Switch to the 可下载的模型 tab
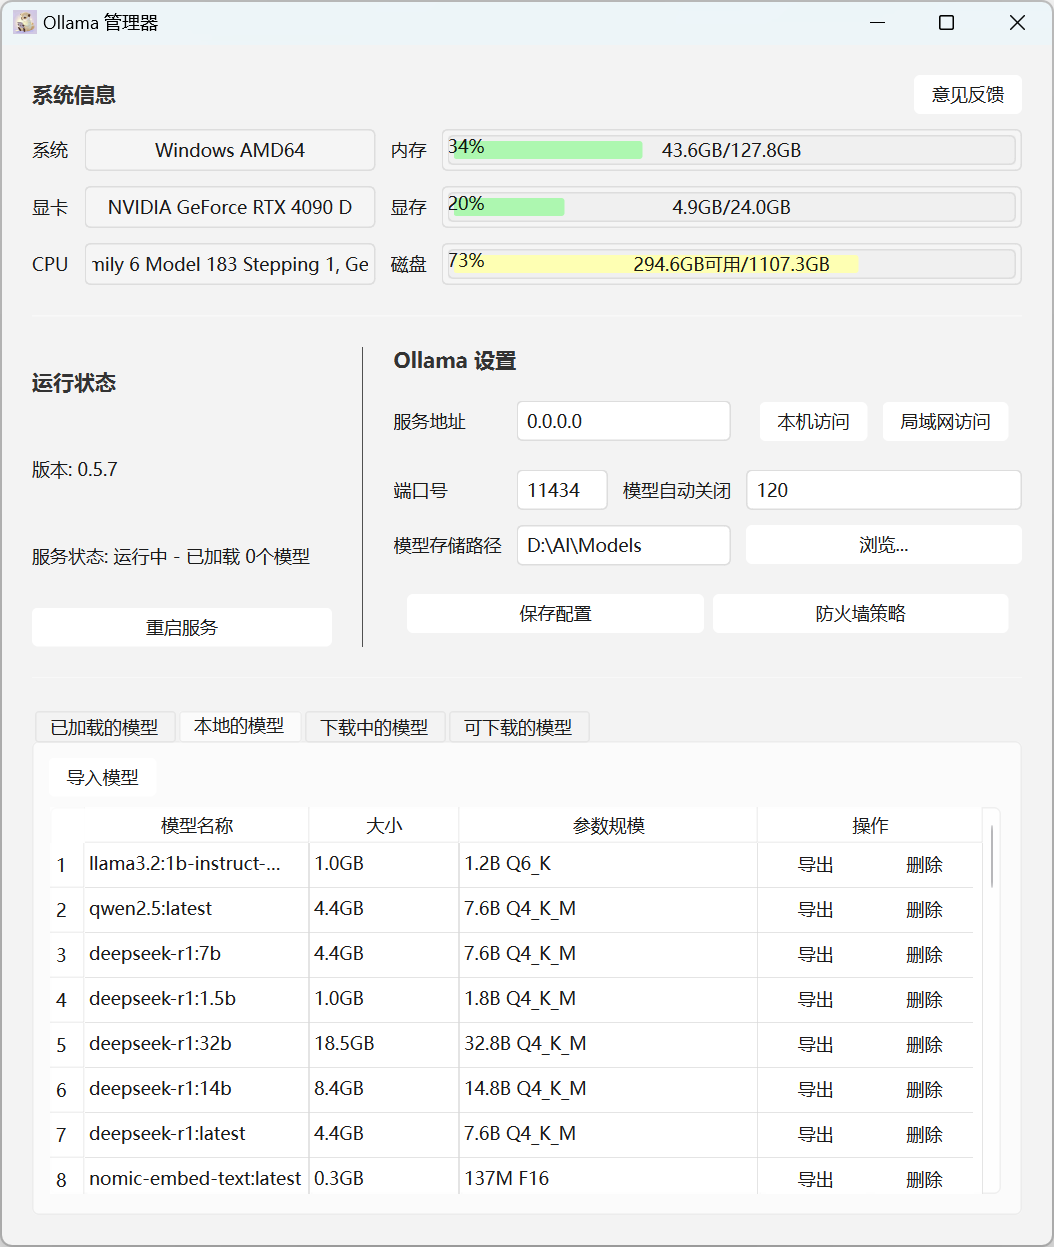Image resolution: width=1054 pixels, height=1247 pixels. coord(519,727)
